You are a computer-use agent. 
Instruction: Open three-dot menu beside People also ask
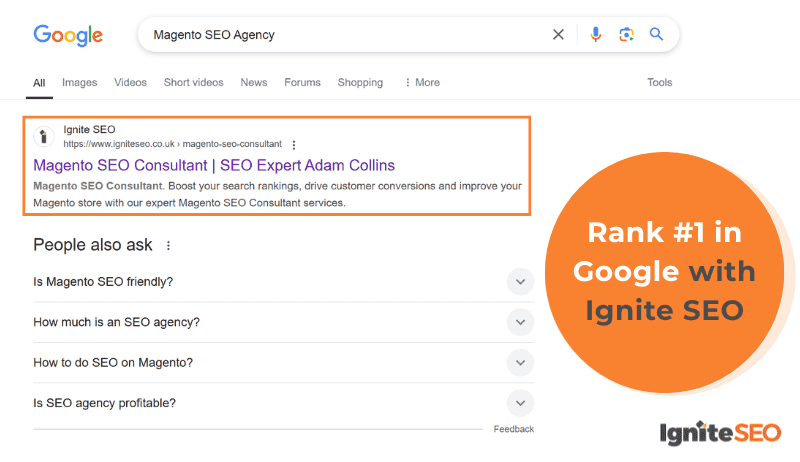[x=168, y=246]
